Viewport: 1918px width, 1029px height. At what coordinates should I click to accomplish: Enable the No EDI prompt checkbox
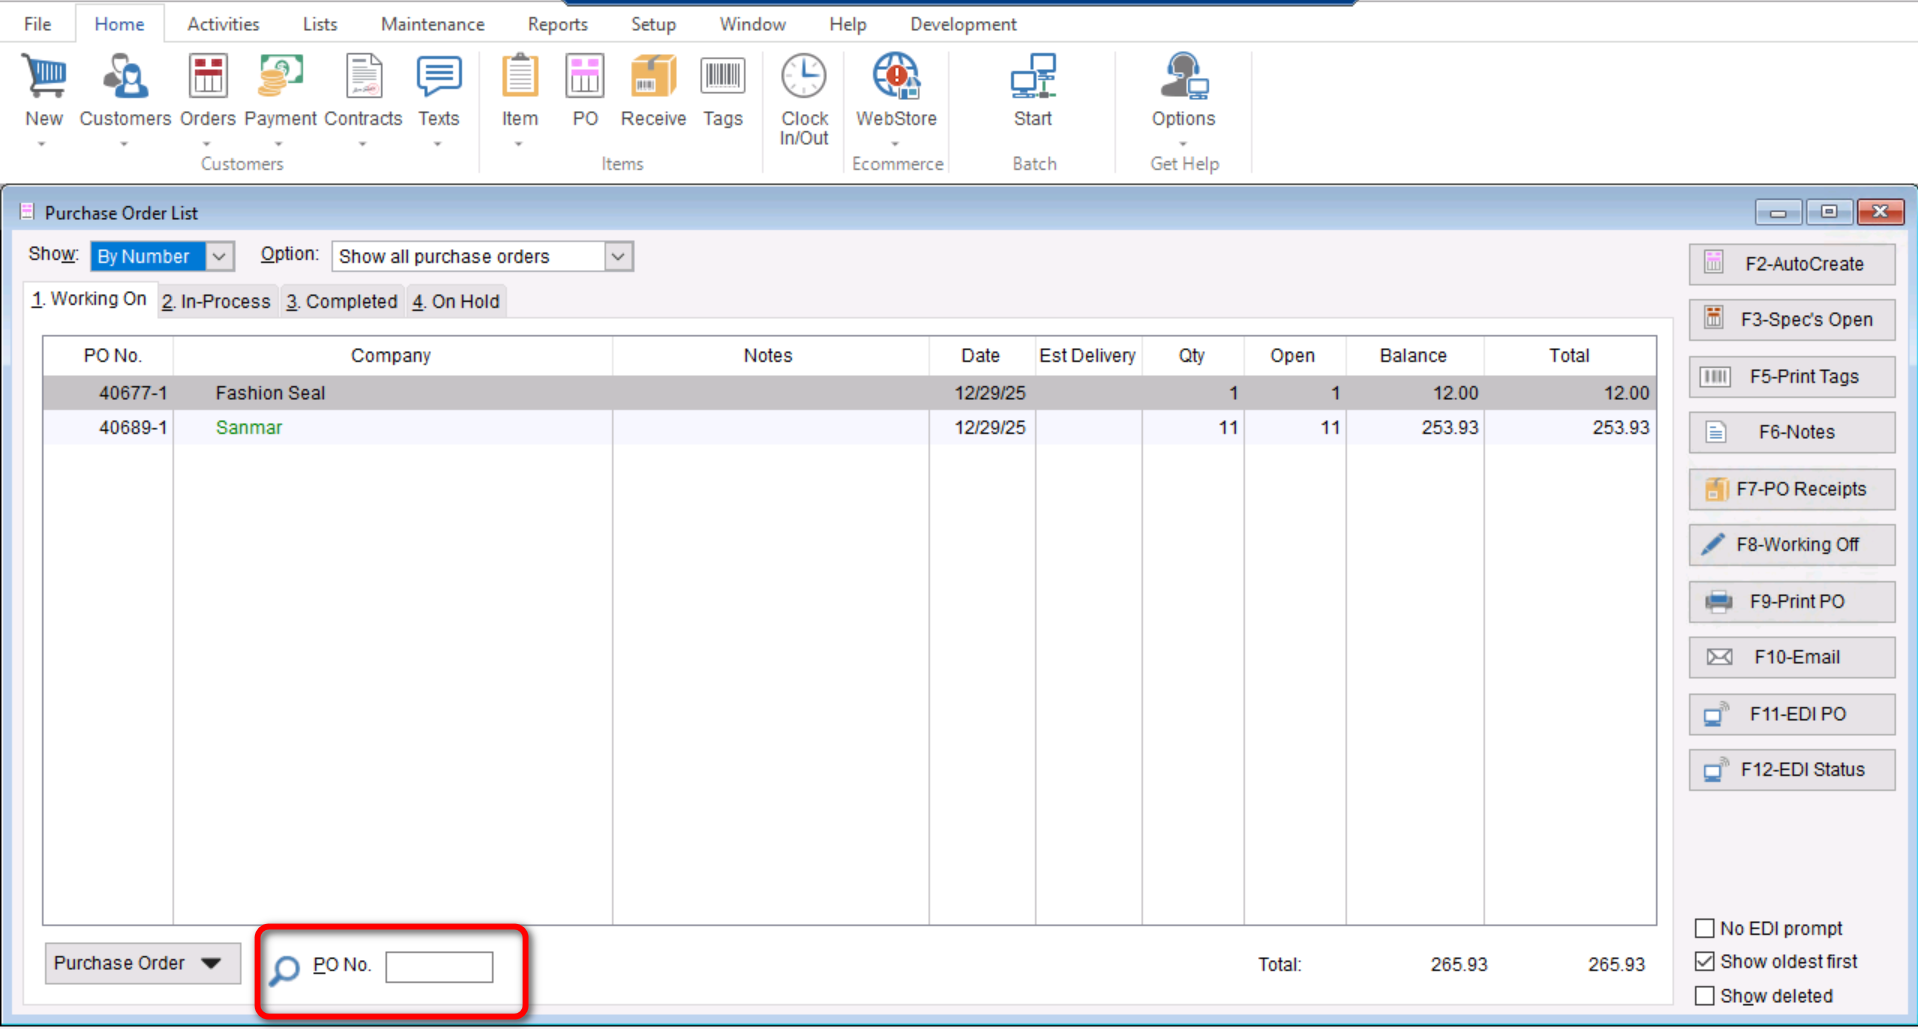point(1705,928)
